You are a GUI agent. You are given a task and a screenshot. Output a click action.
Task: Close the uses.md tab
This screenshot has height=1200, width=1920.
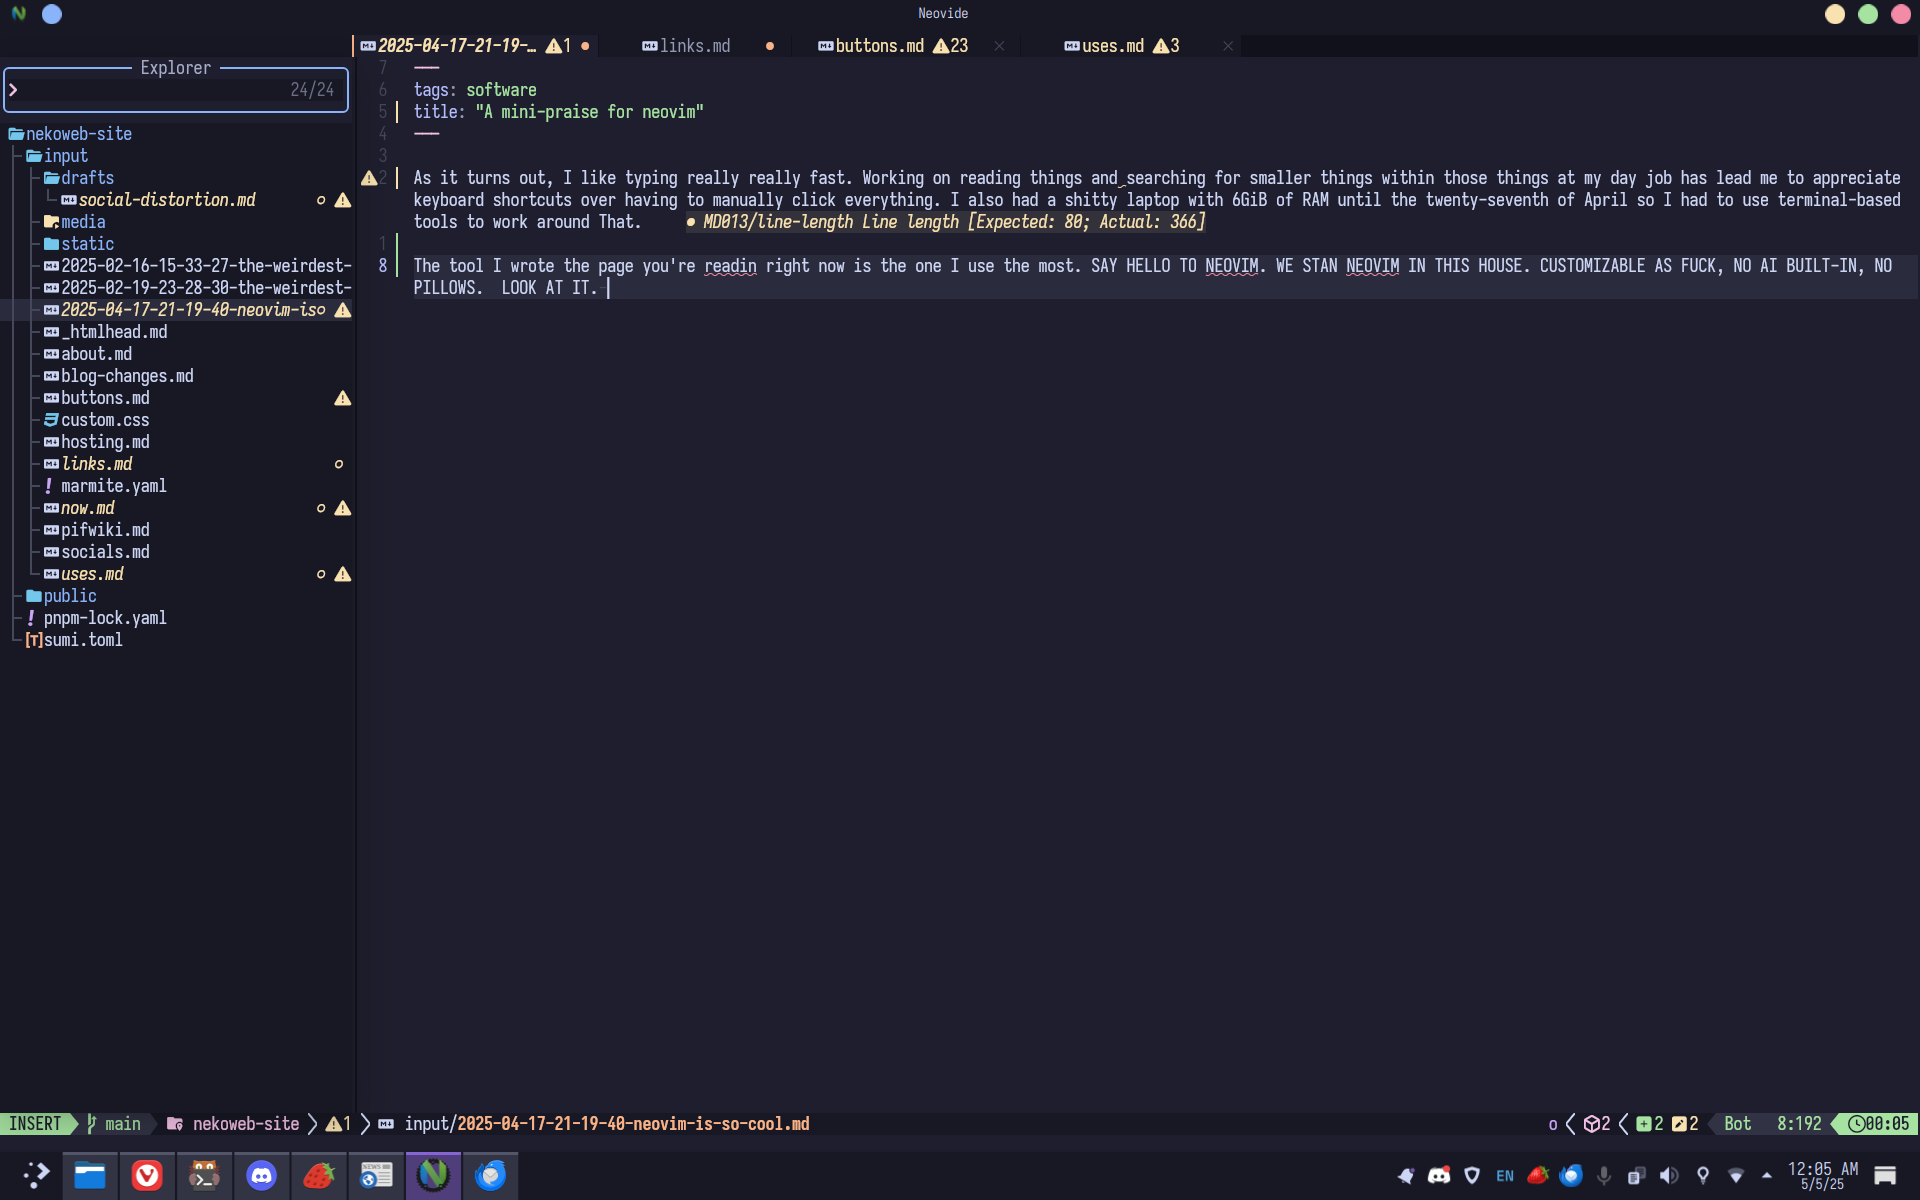[x=1228, y=46]
